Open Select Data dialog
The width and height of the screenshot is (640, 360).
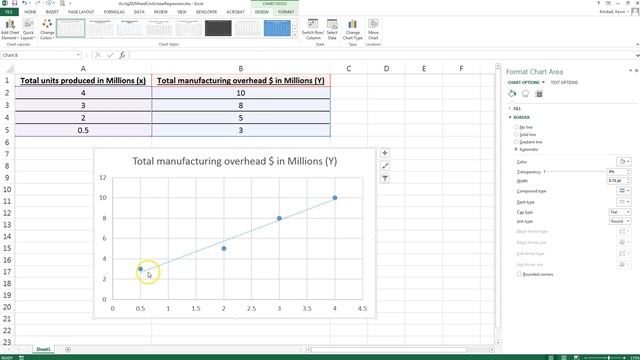[x=332, y=29]
